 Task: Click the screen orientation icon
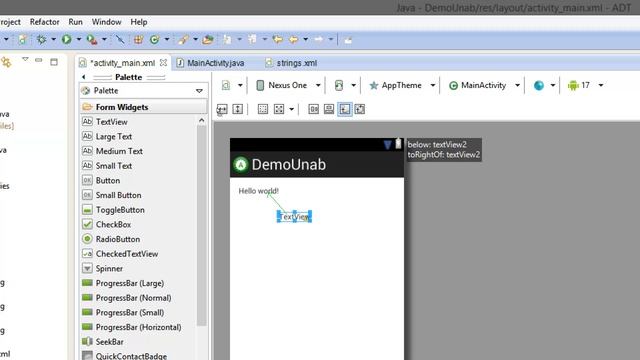point(339,85)
